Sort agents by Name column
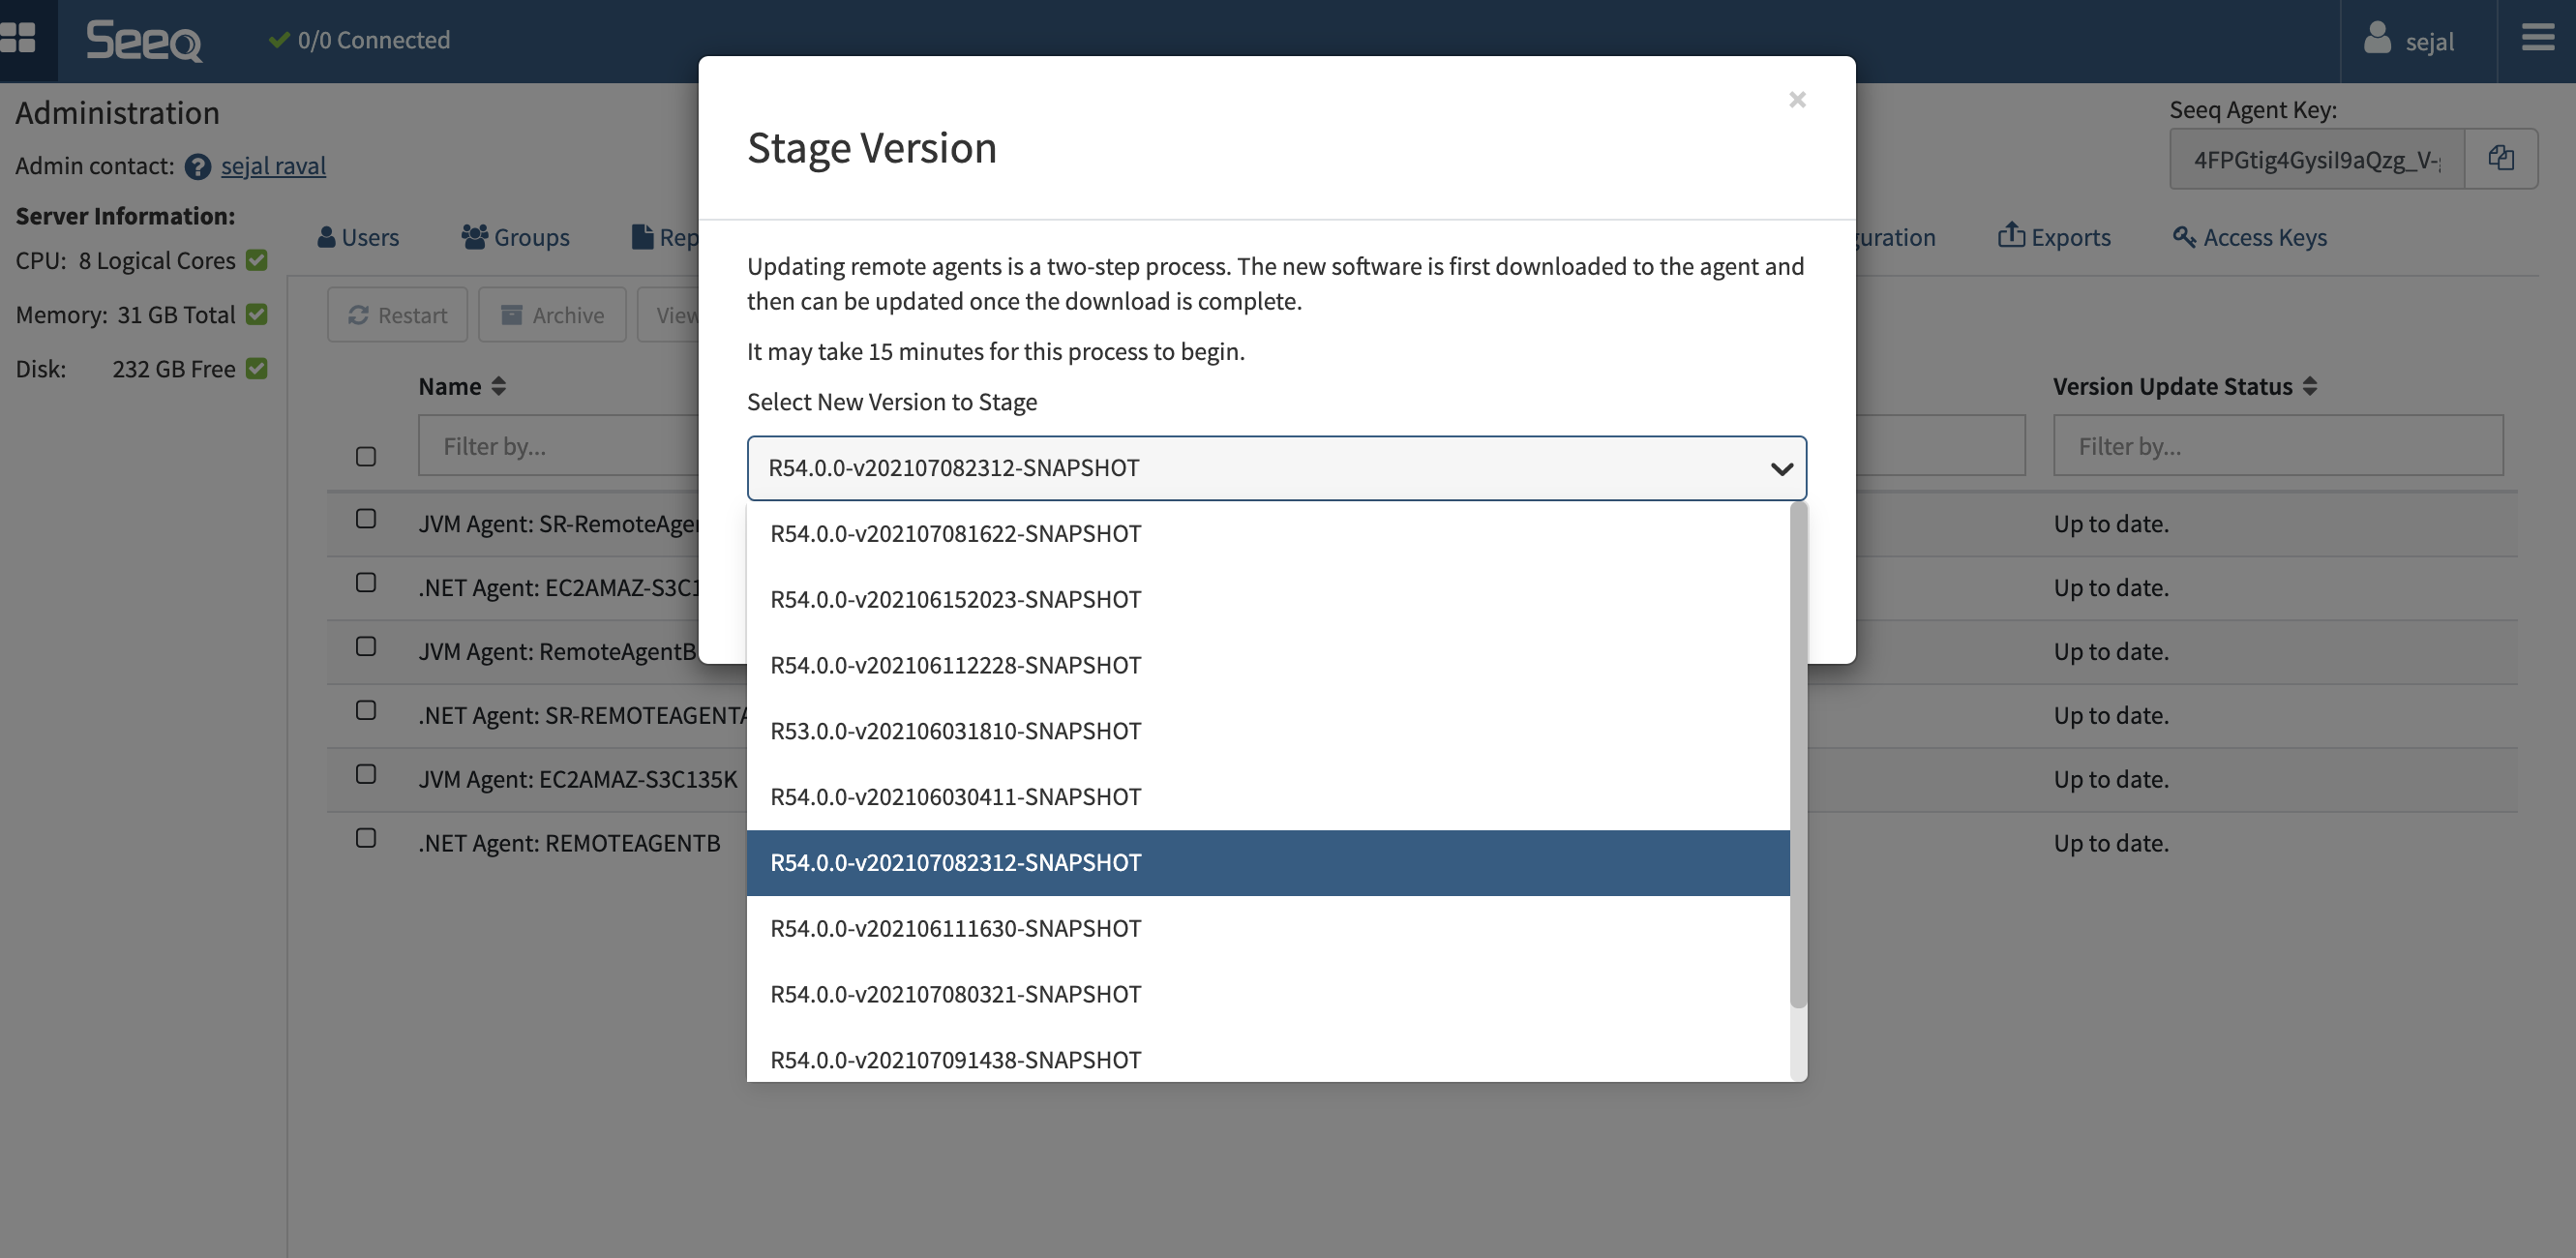 [497, 386]
